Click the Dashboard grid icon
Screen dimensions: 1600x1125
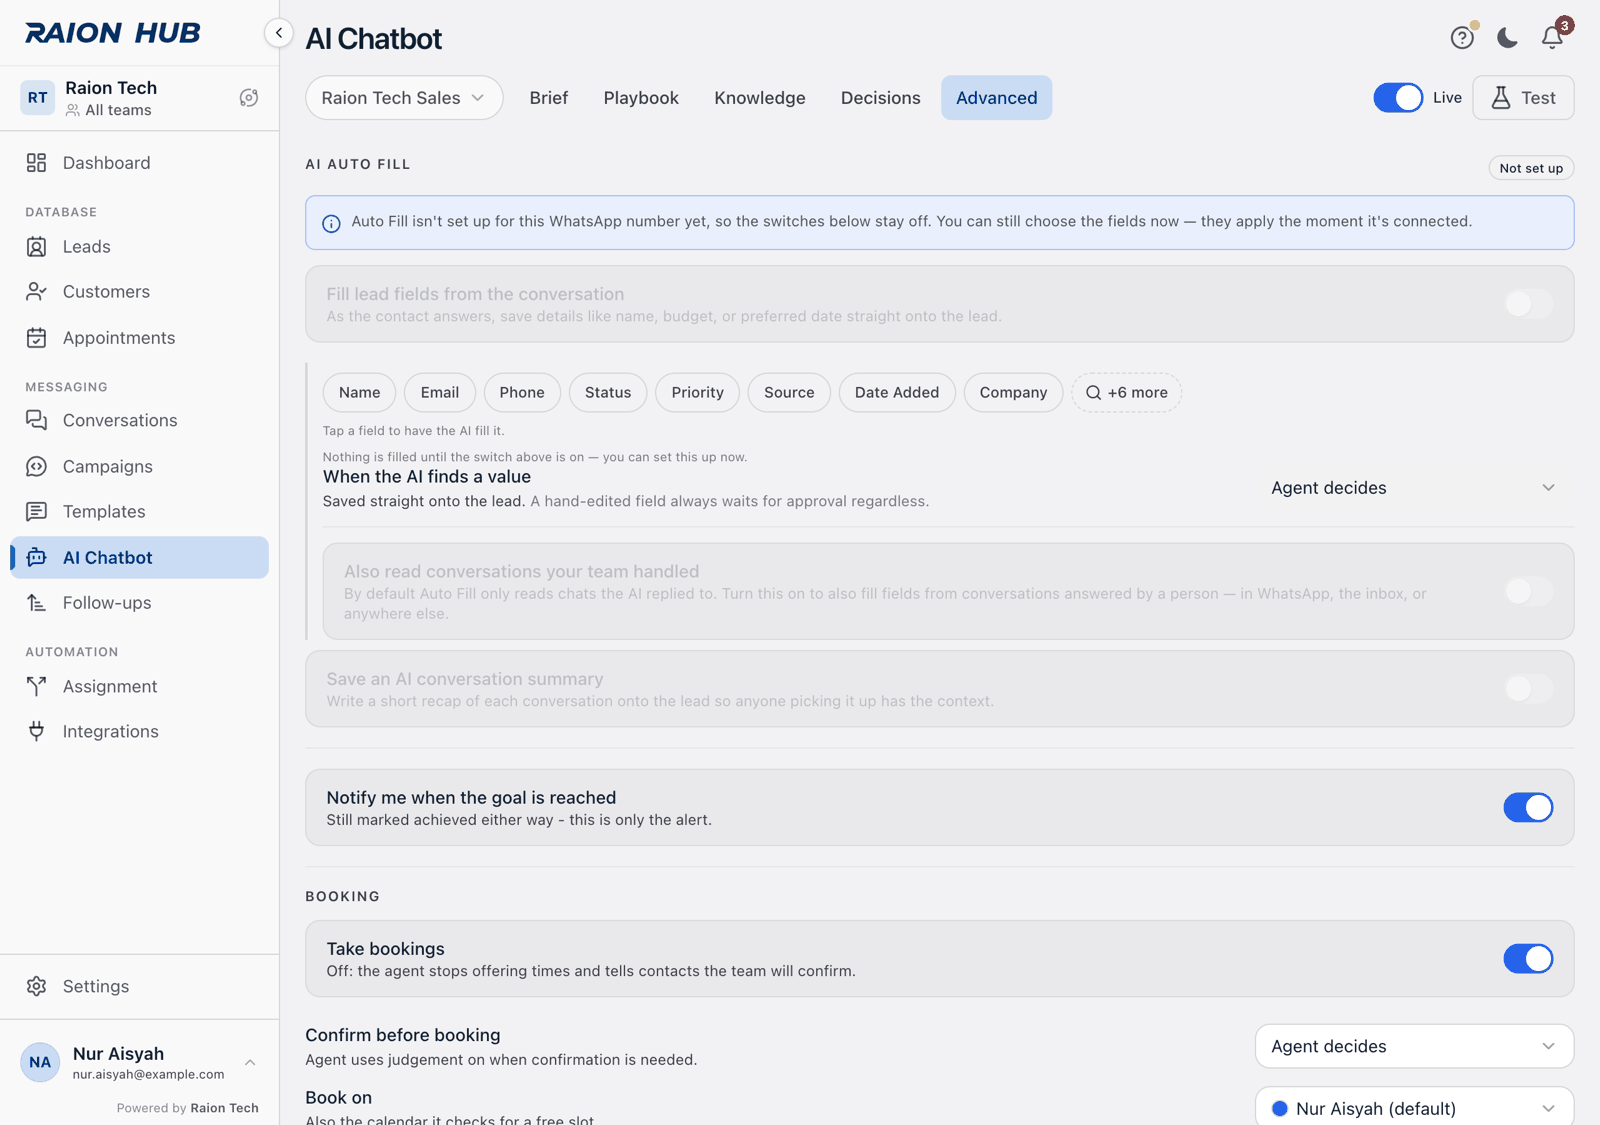[37, 163]
